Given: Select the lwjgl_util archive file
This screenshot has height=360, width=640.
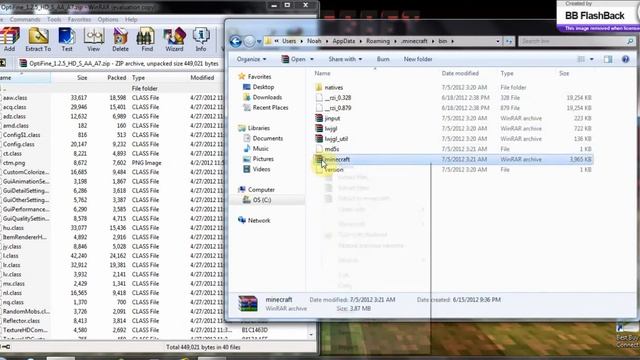Looking at the screenshot, I should click(331, 139).
